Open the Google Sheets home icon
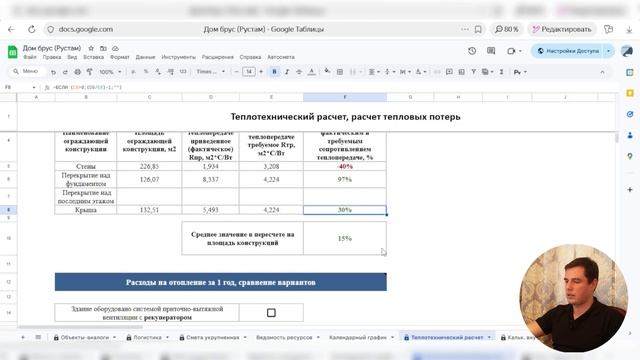The height and width of the screenshot is (360, 640). point(13,52)
